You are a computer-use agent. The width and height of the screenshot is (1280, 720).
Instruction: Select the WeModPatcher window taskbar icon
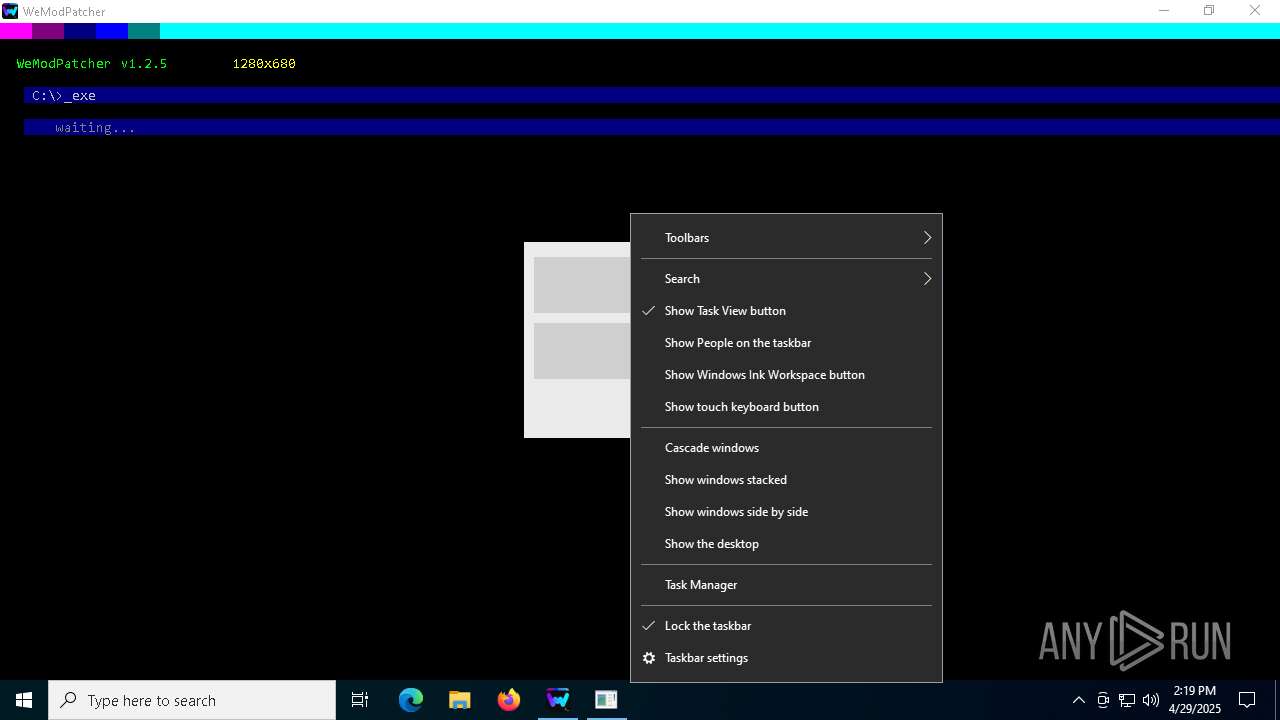tap(606, 700)
